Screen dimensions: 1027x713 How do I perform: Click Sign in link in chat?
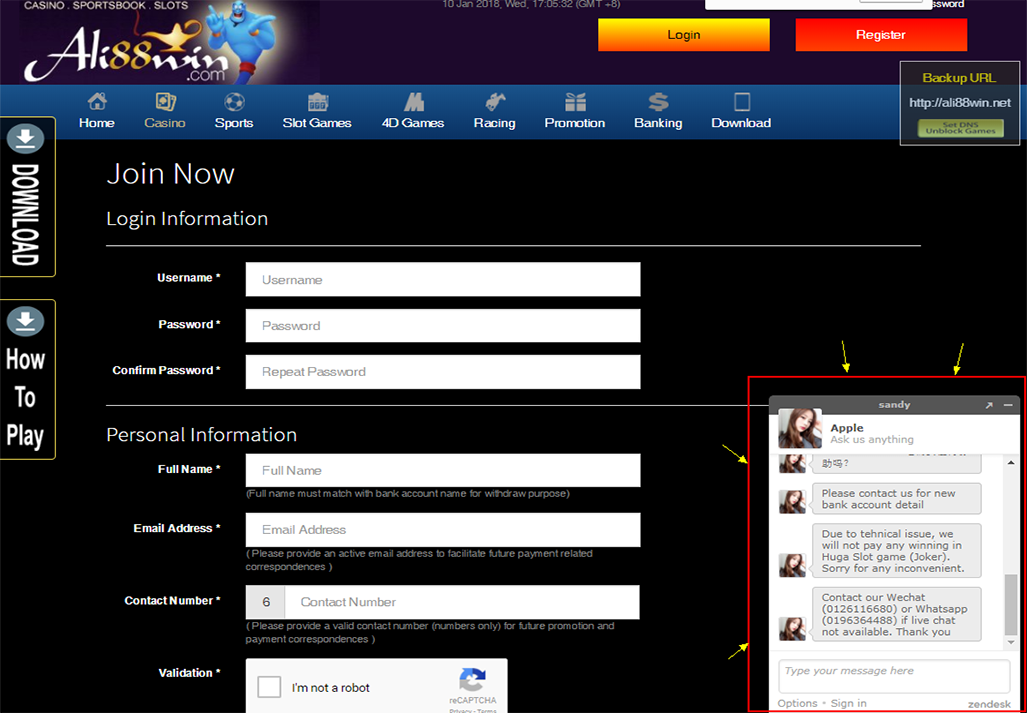(848, 703)
